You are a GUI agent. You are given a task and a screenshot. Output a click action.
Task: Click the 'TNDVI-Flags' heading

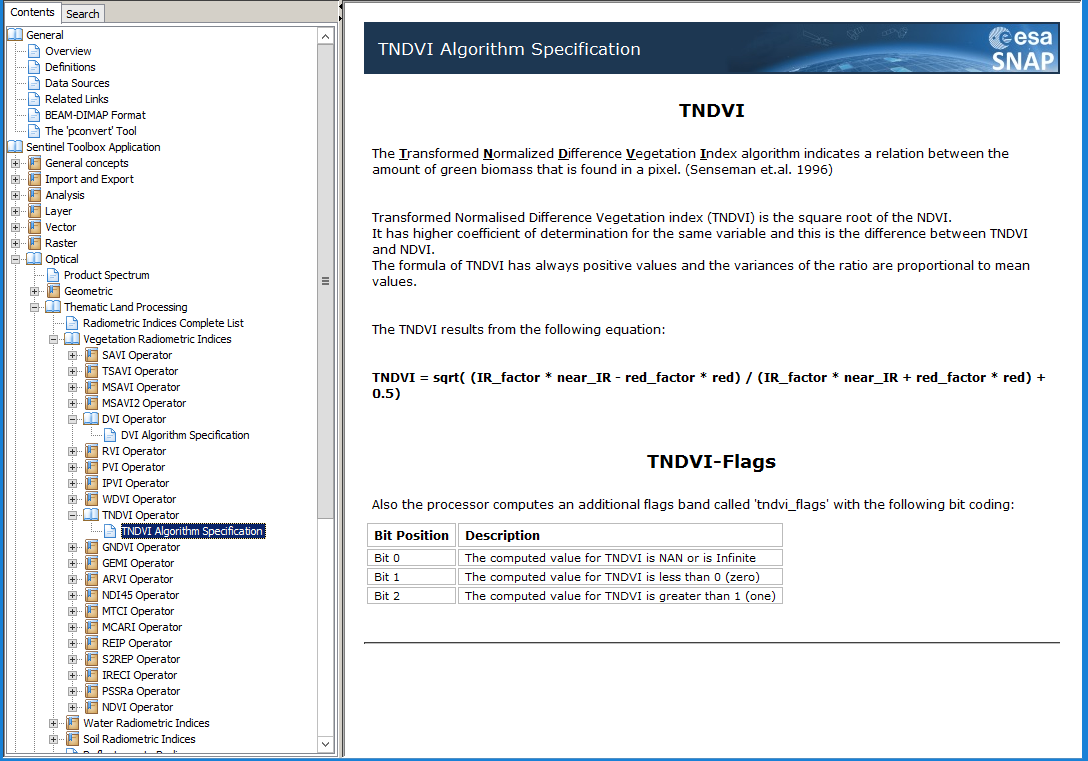[711, 462]
